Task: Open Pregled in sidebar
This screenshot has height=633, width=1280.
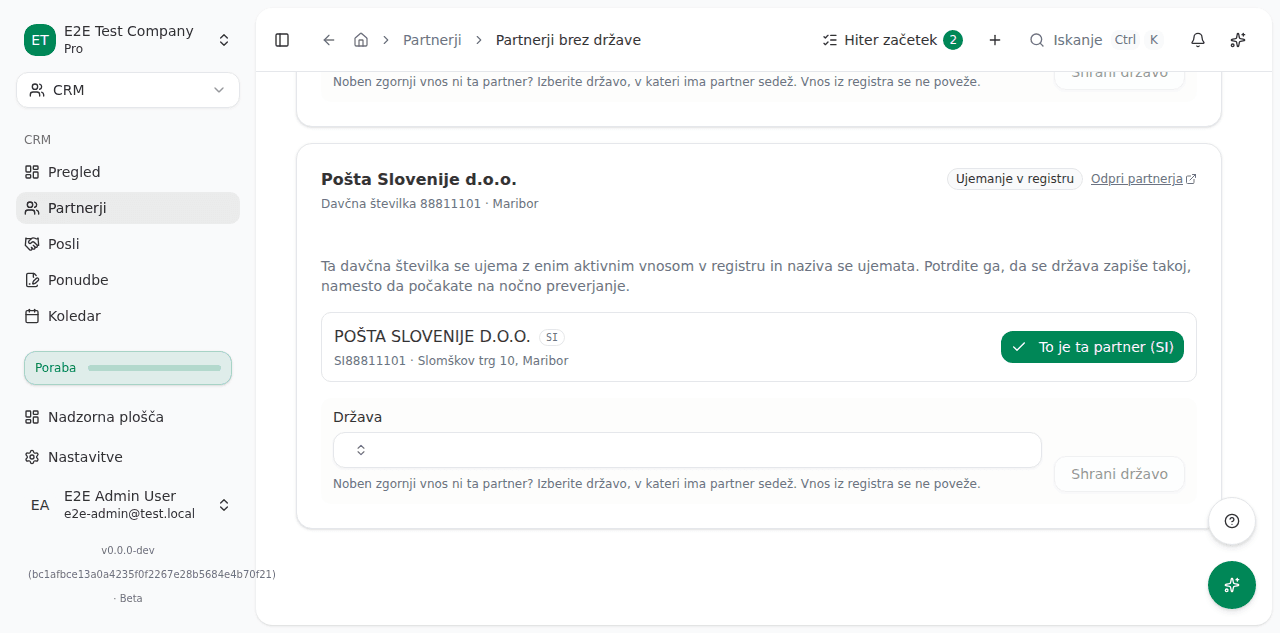Action: tap(128, 172)
